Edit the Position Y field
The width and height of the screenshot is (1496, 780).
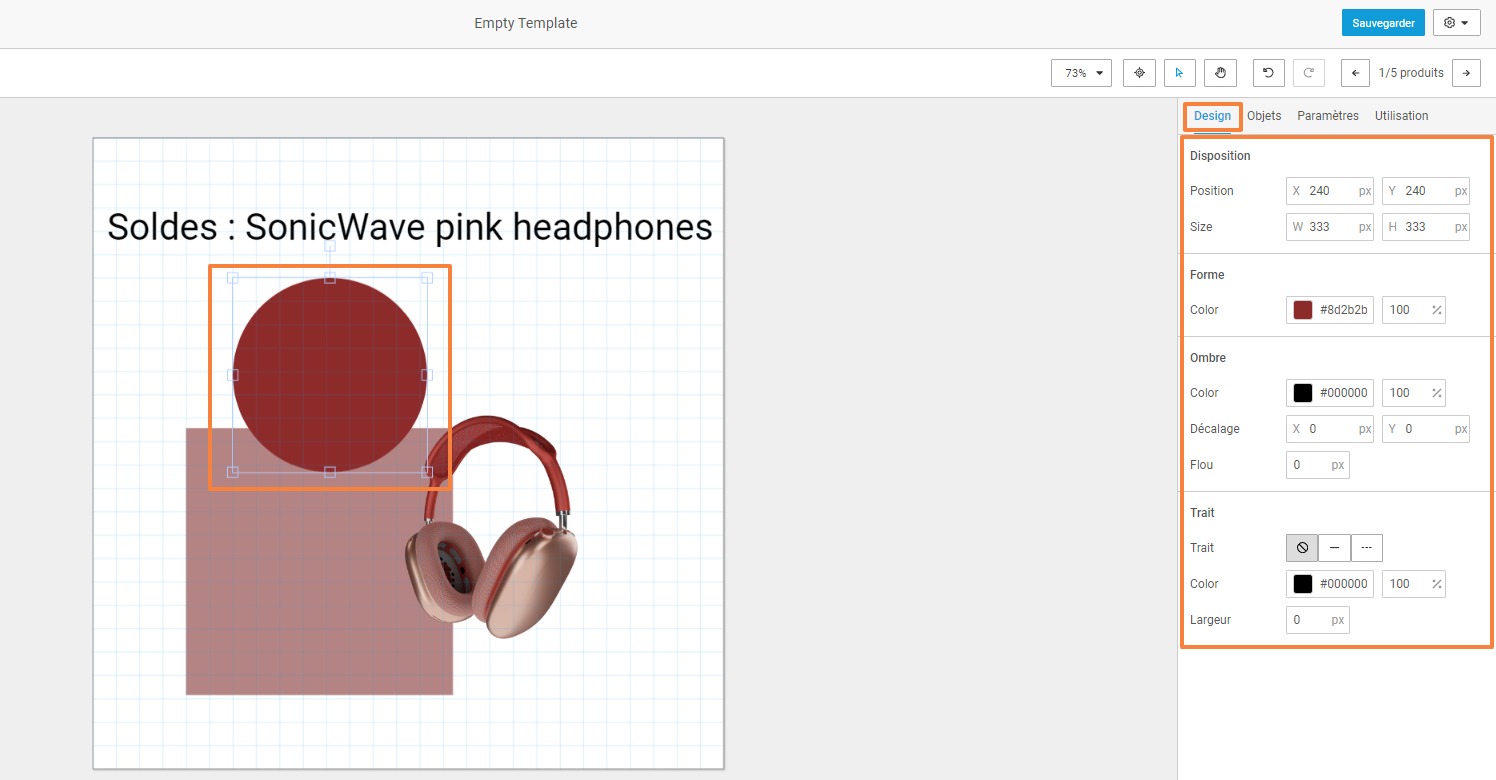coord(1426,191)
